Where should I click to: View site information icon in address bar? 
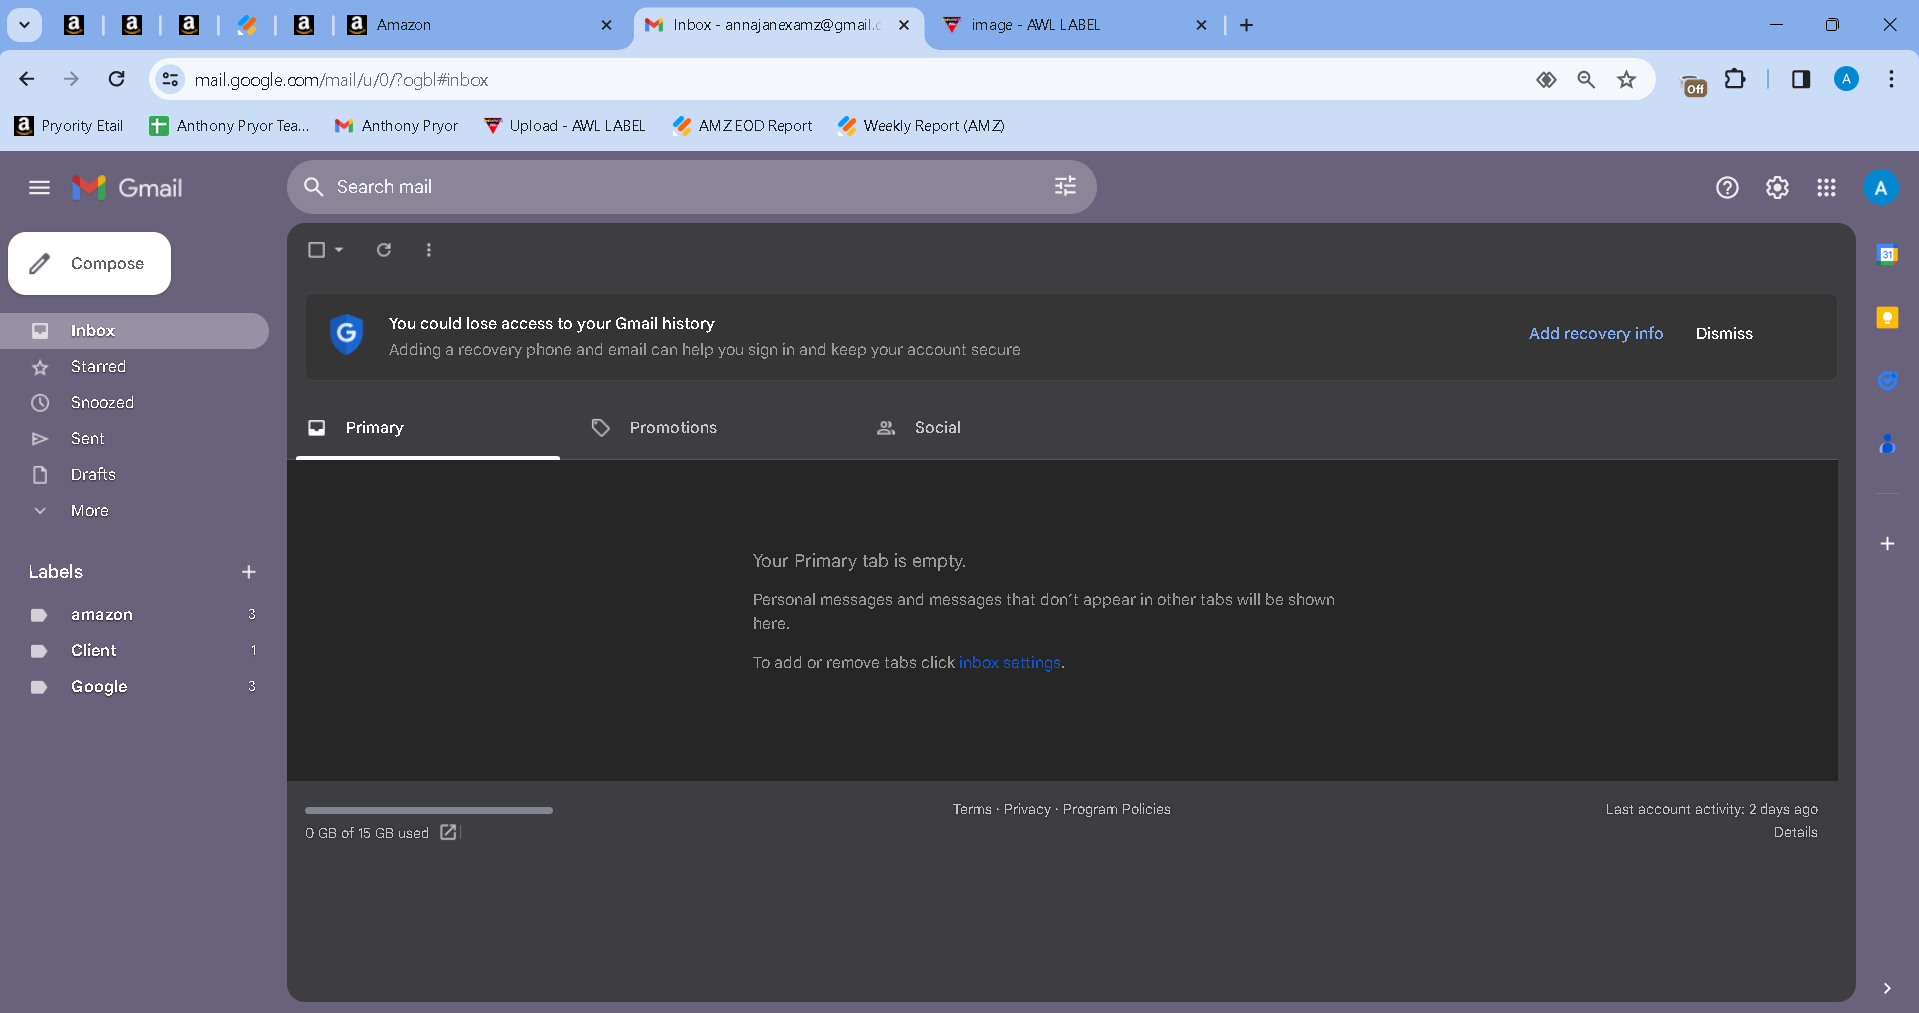tap(171, 79)
